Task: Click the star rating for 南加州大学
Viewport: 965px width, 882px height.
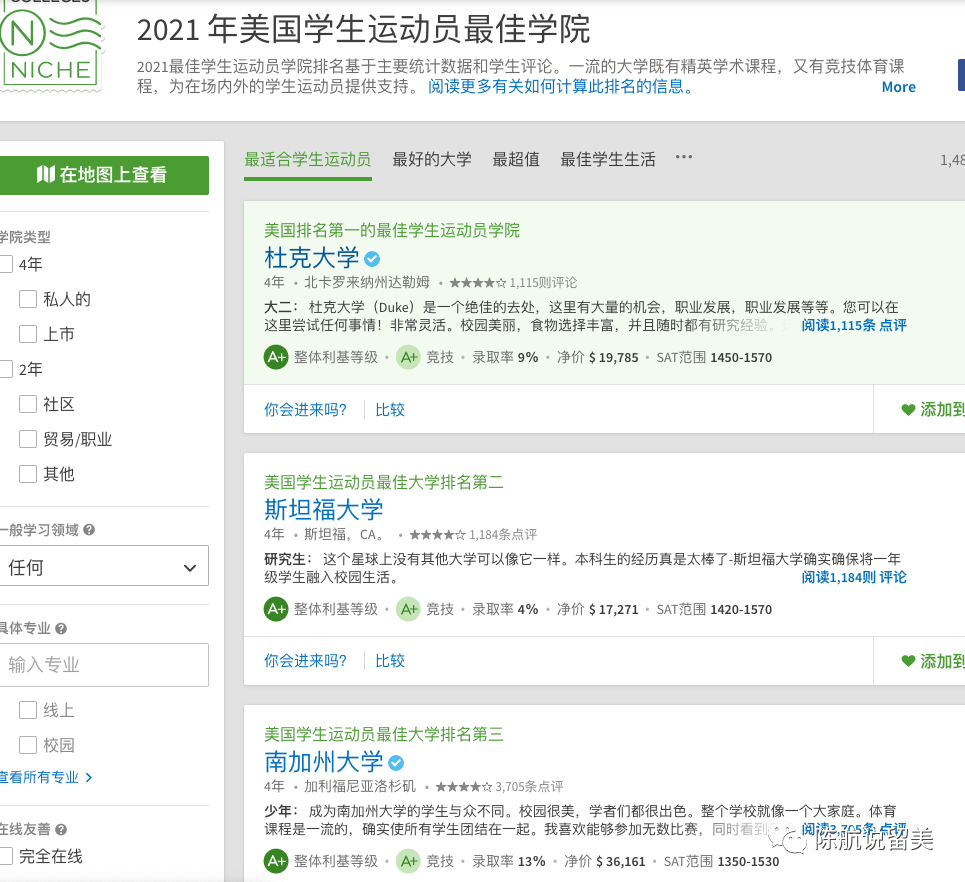Action: (x=463, y=787)
